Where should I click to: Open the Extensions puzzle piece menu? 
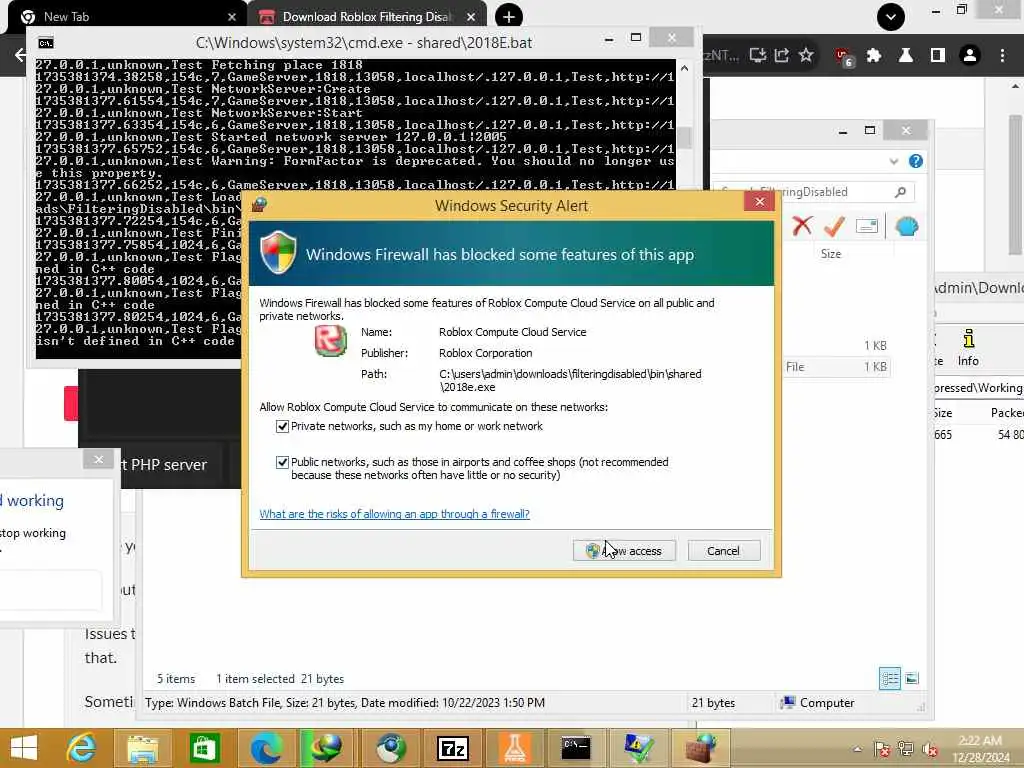point(874,56)
